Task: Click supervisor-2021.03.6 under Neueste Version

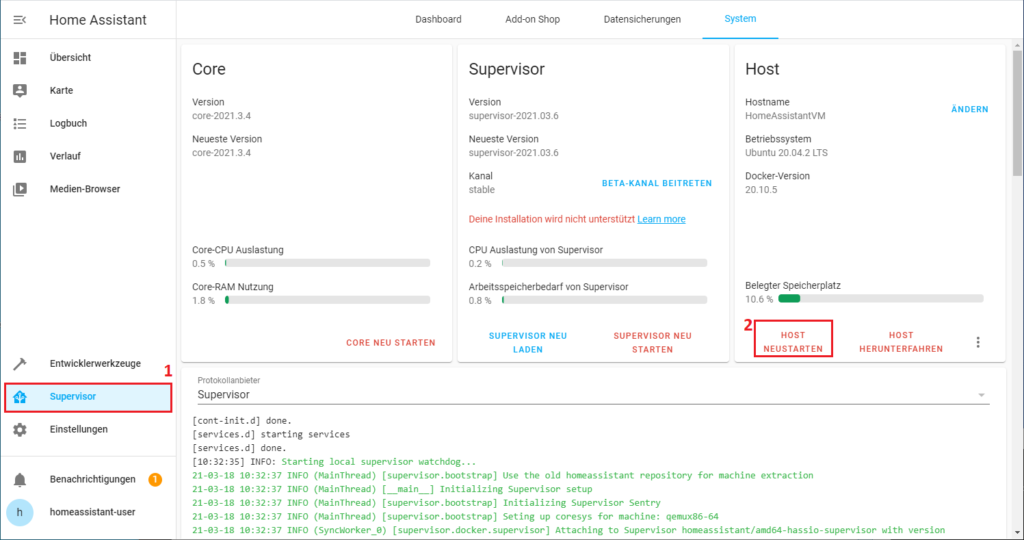Action: [x=513, y=153]
